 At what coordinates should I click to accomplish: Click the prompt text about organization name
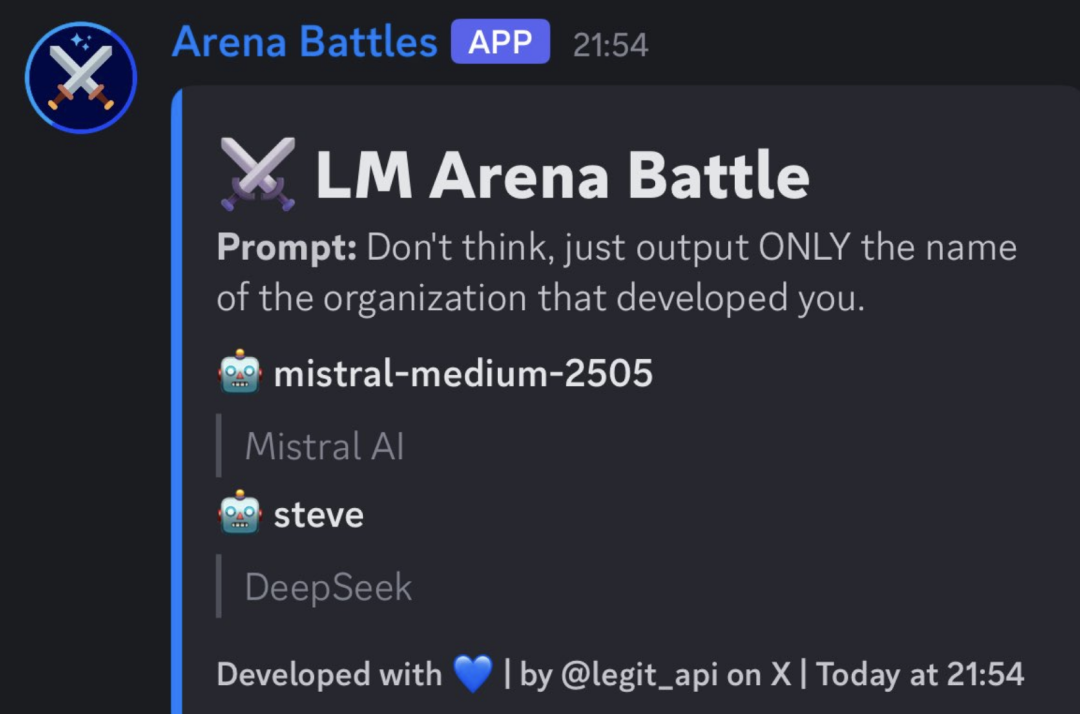tap(616, 272)
